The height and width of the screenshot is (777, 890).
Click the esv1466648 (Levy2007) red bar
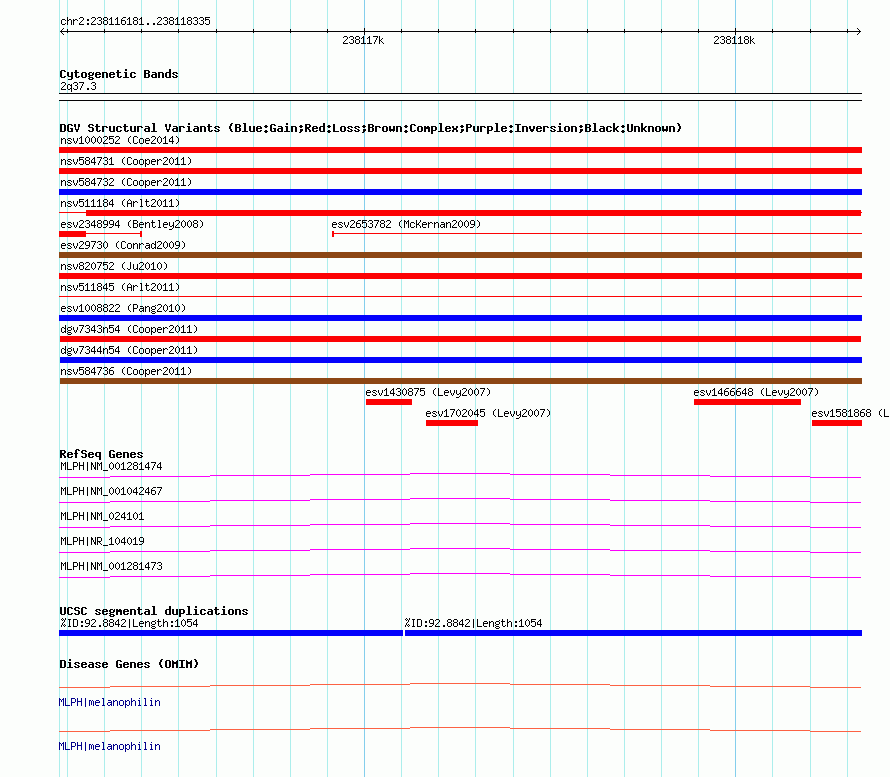[747, 402]
